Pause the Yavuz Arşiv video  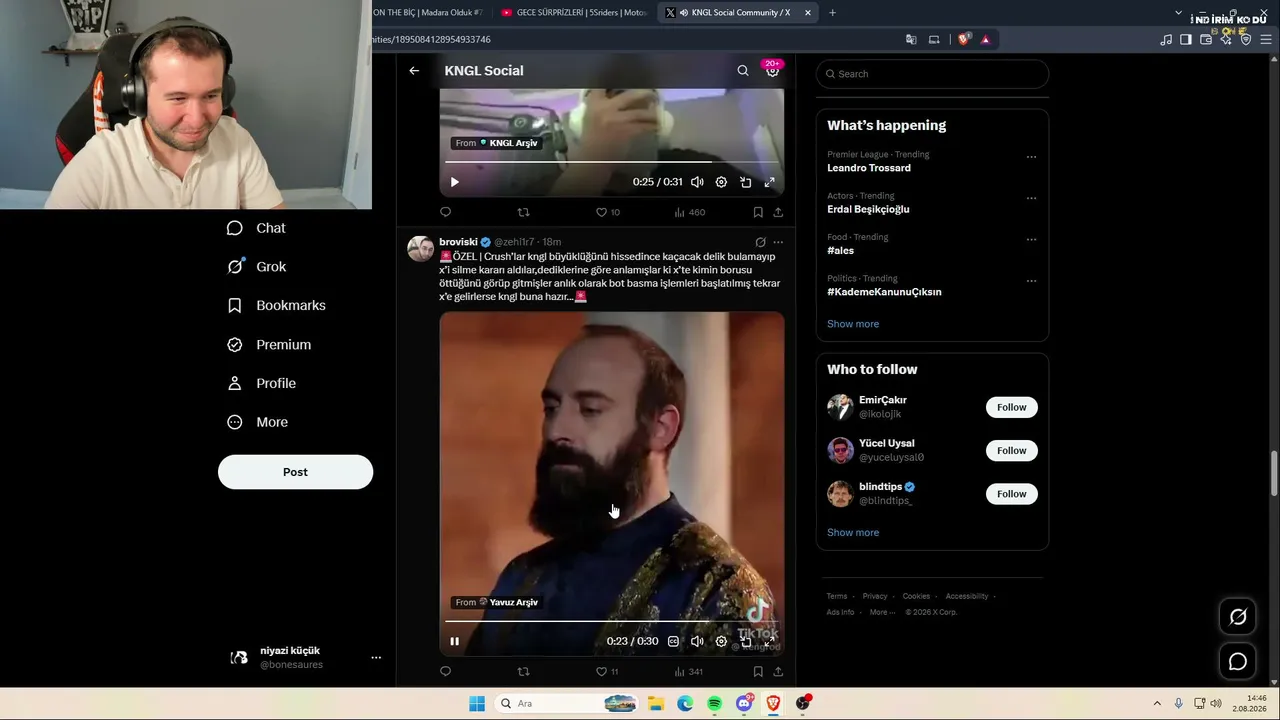454,641
